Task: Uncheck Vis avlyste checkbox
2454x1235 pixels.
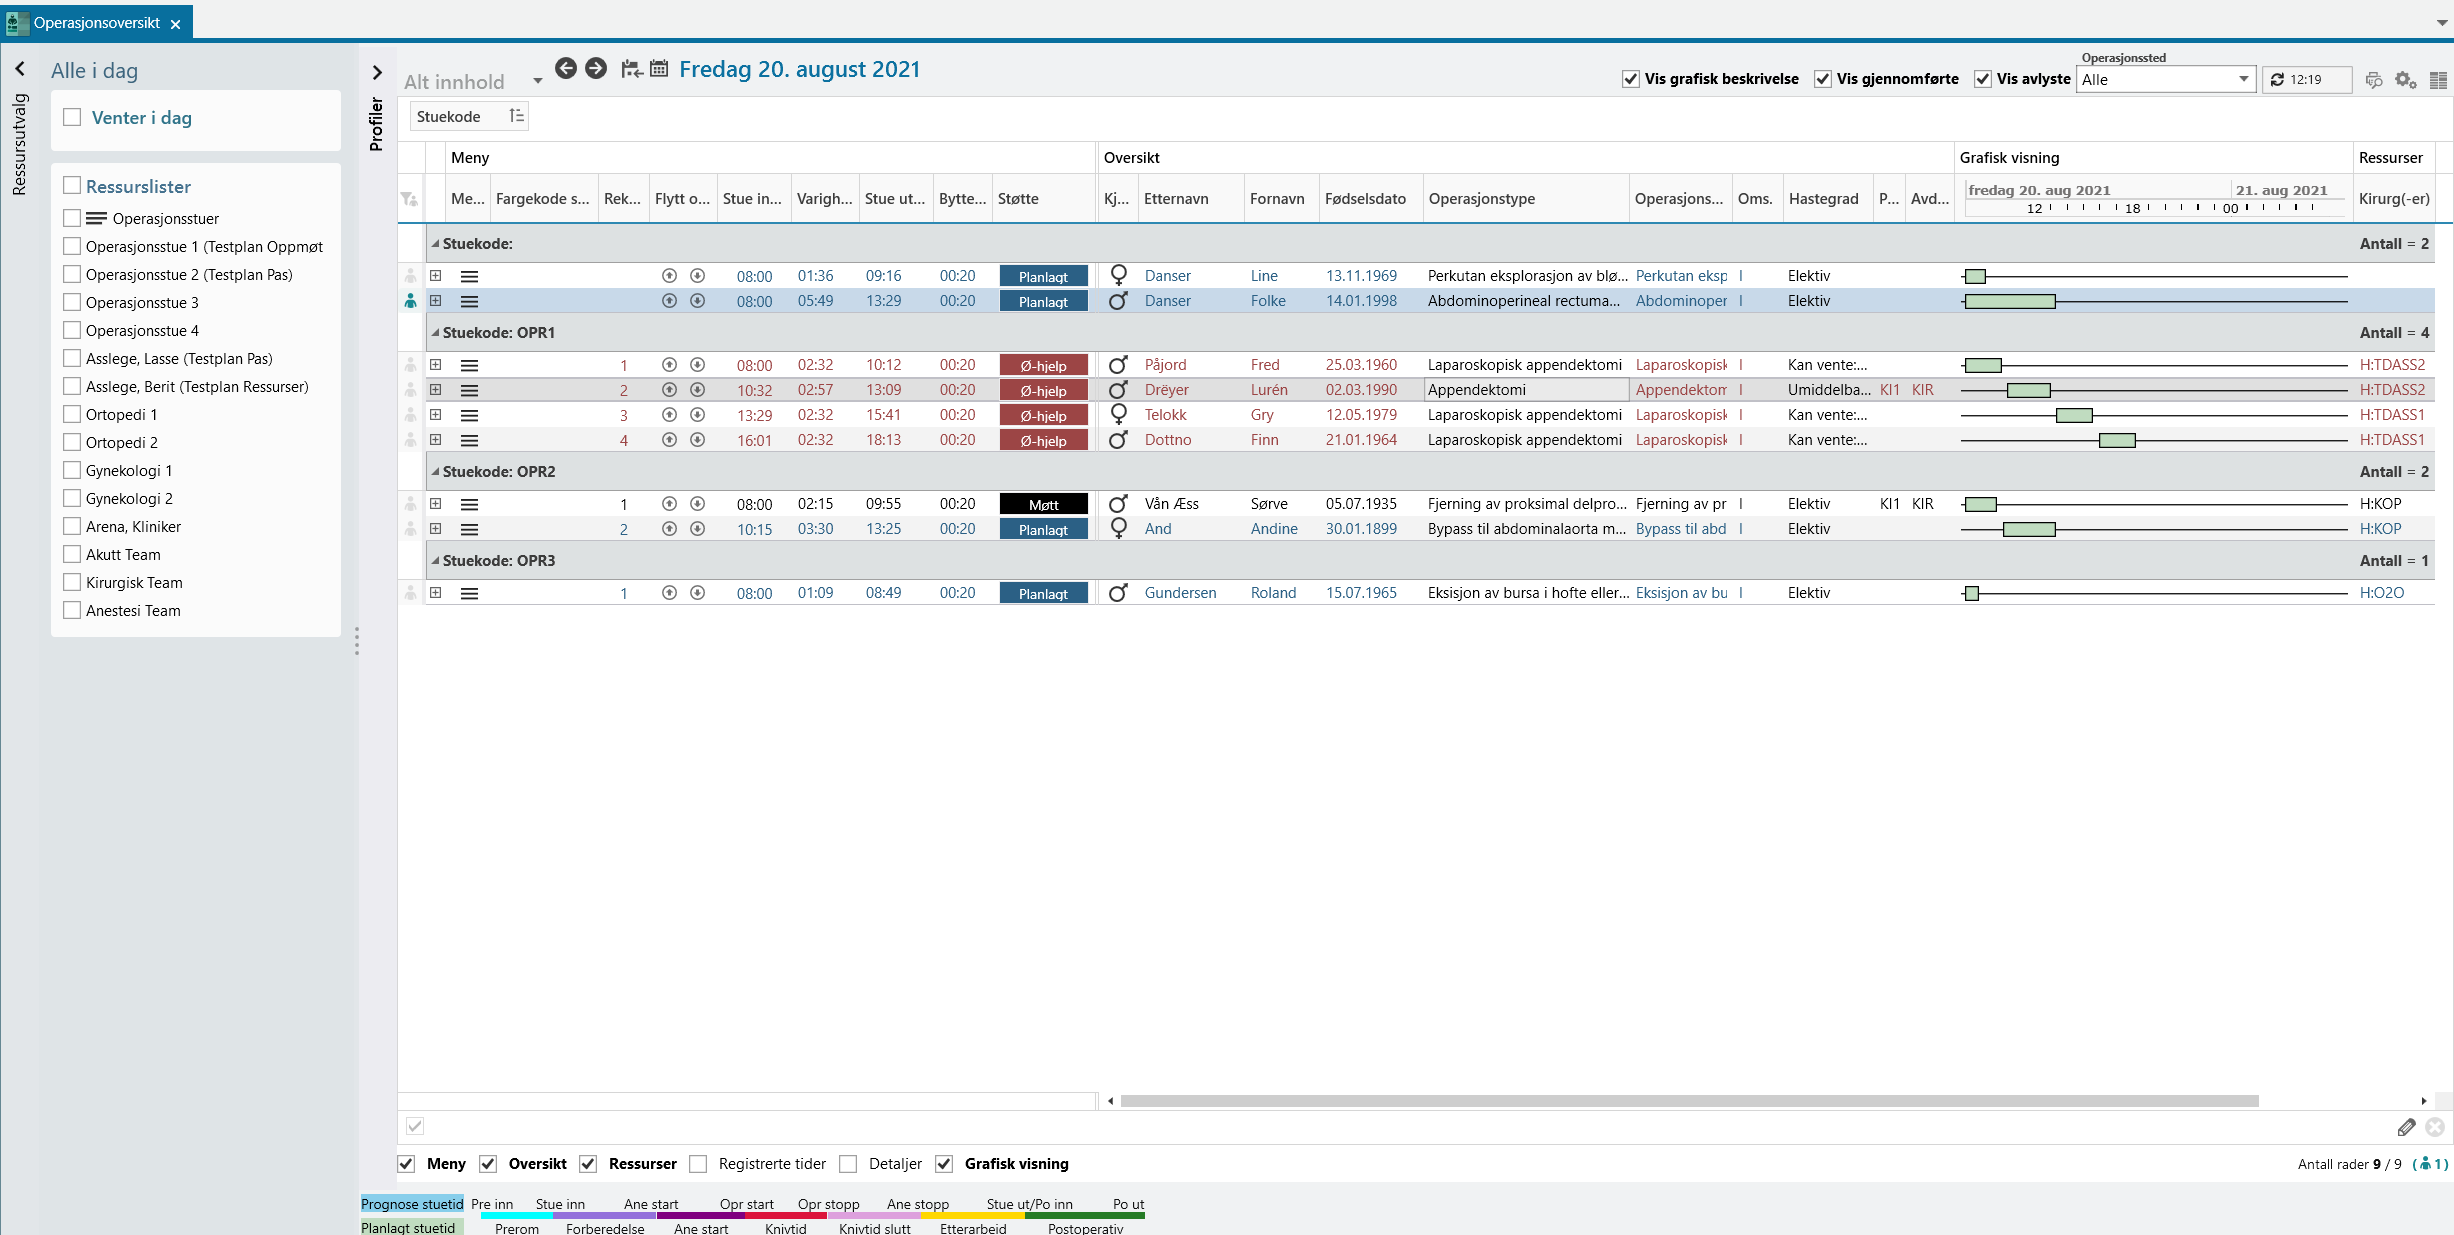Action: [1983, 79]
